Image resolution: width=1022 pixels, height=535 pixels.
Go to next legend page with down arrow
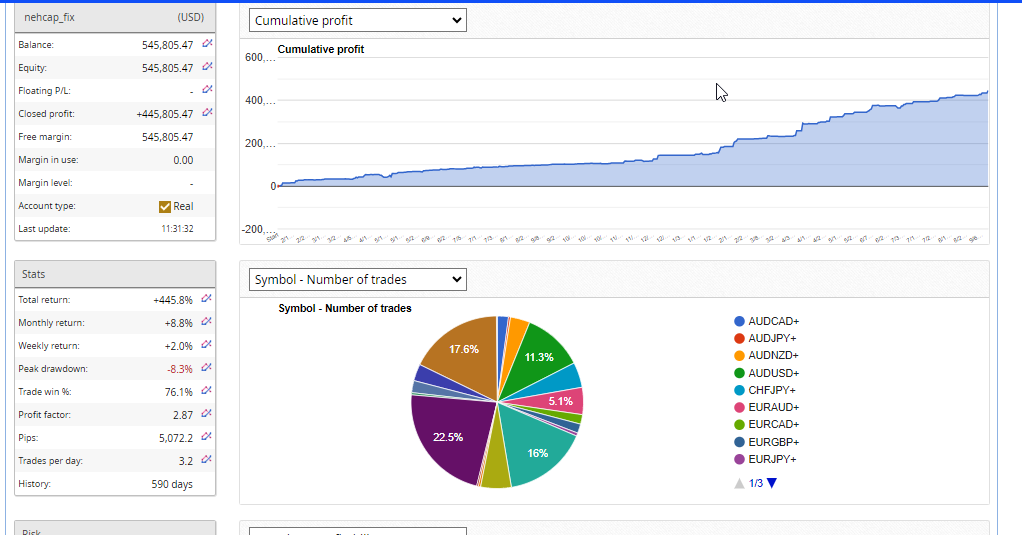tap(771, 483)
